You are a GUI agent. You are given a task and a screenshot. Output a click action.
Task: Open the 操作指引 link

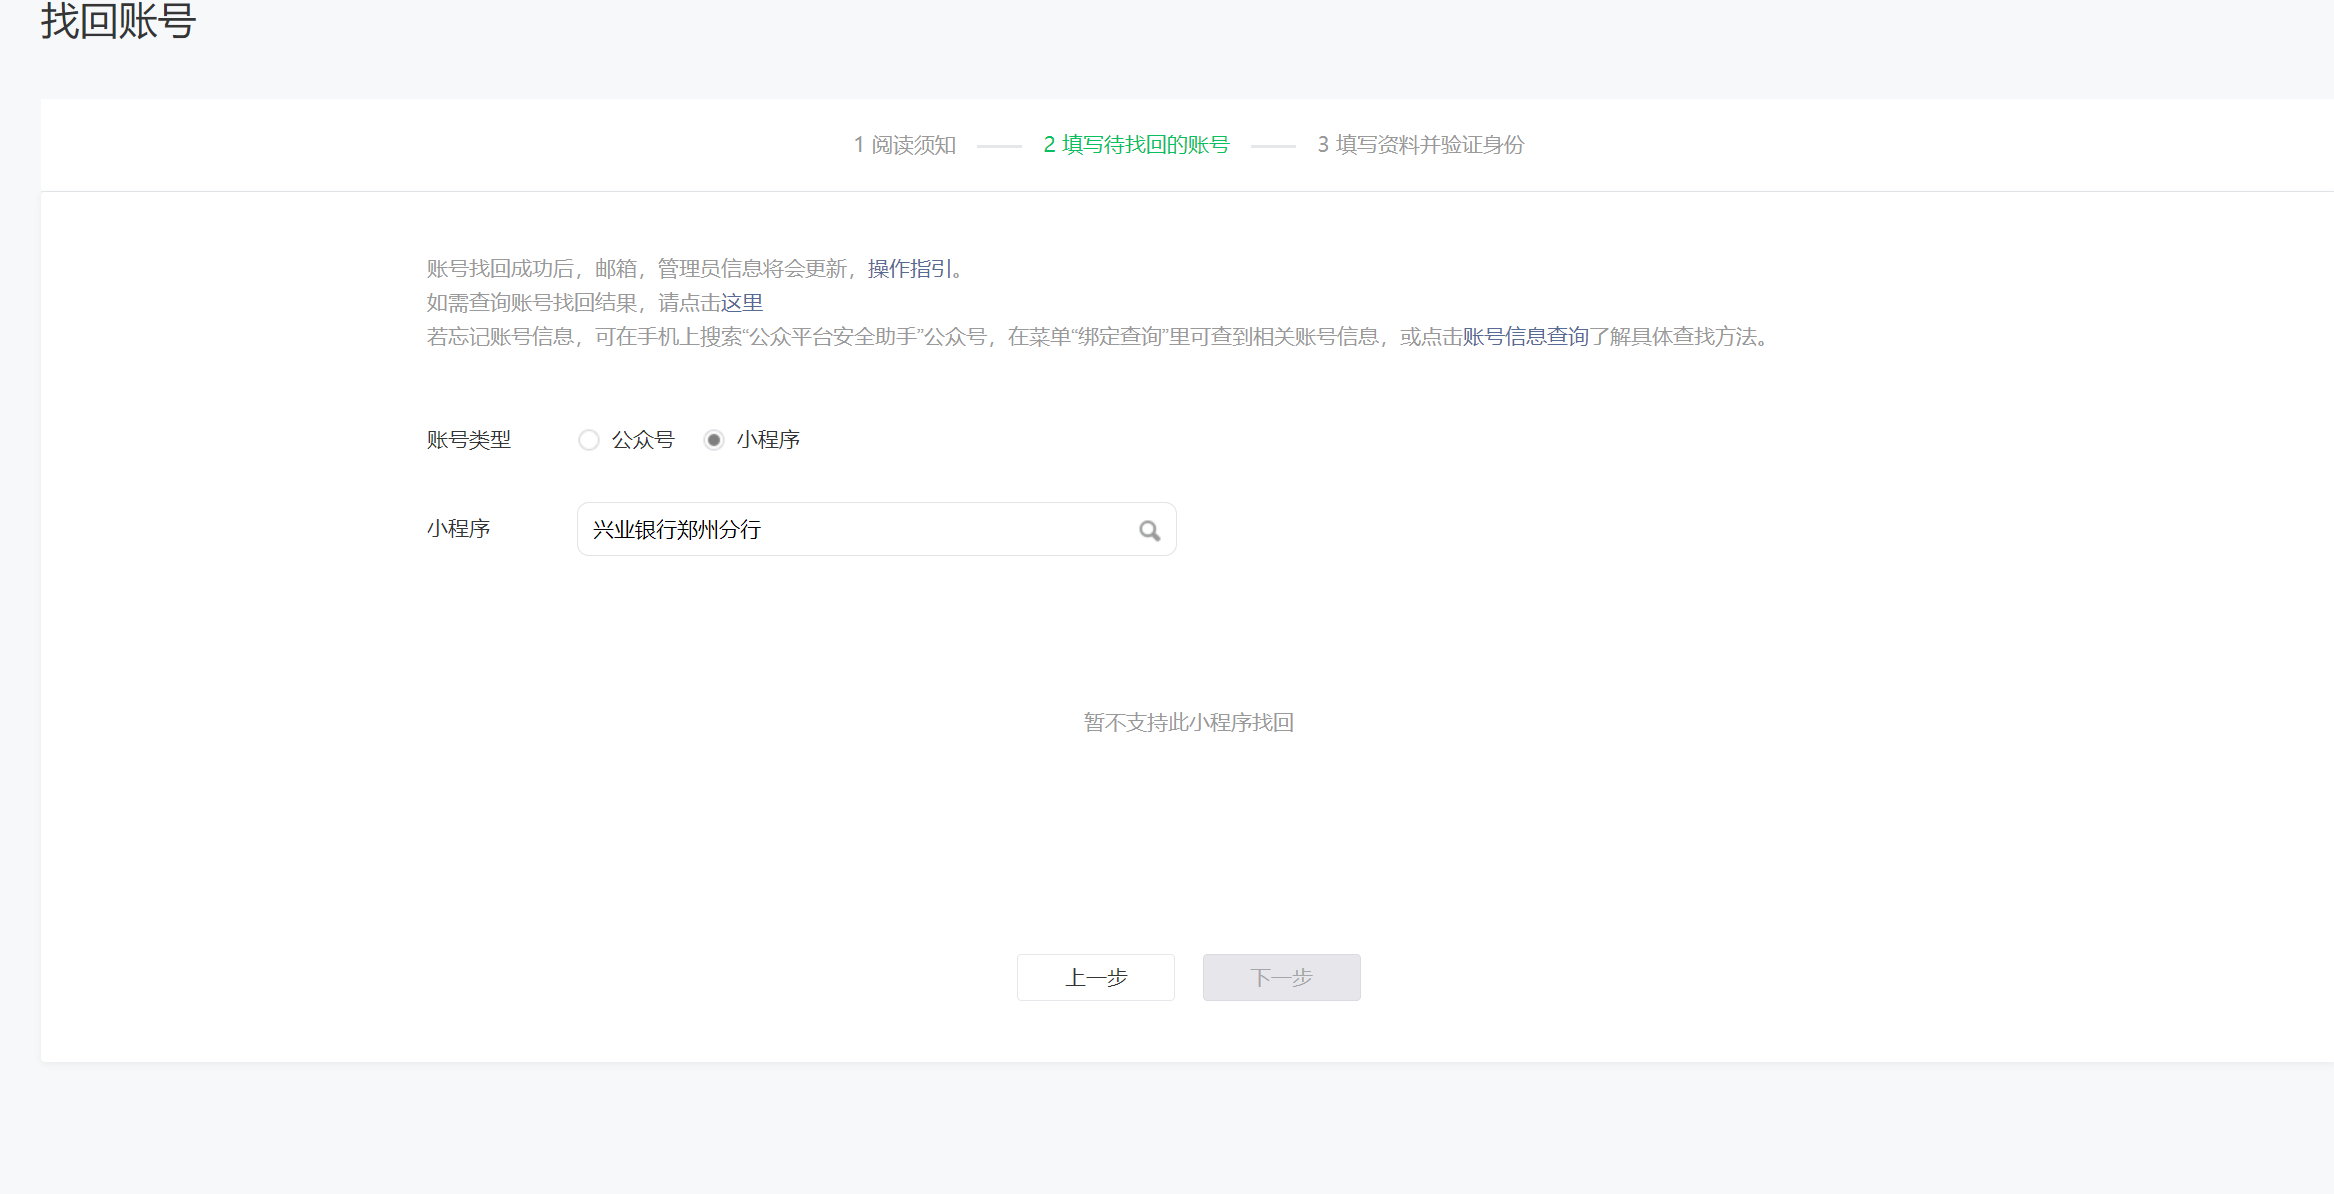tap(909, 269)
